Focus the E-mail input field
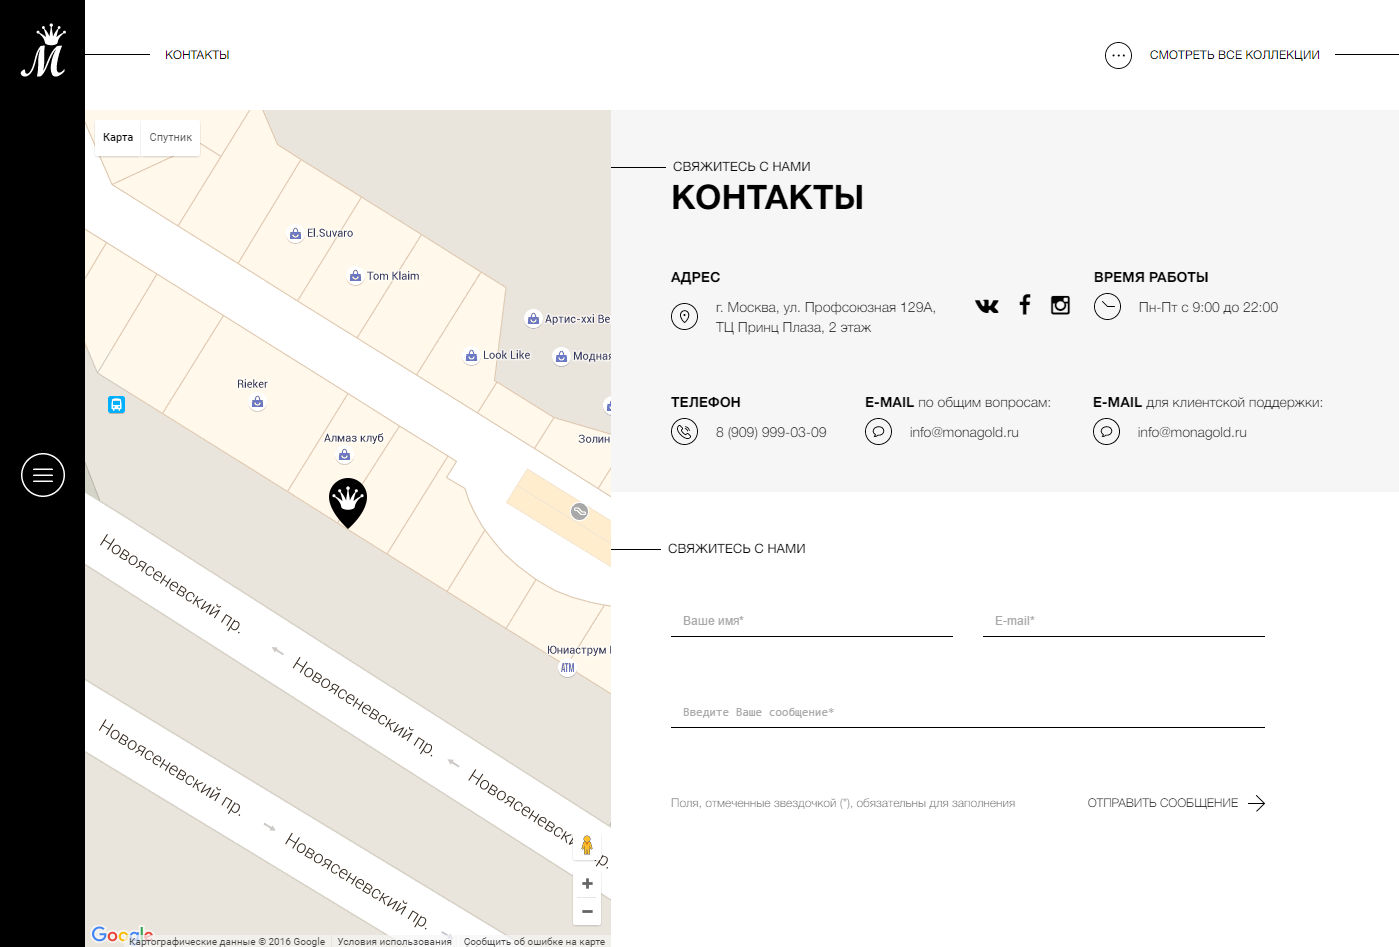The height and width of the screenshot is (947, 1399). (1123, 621)
